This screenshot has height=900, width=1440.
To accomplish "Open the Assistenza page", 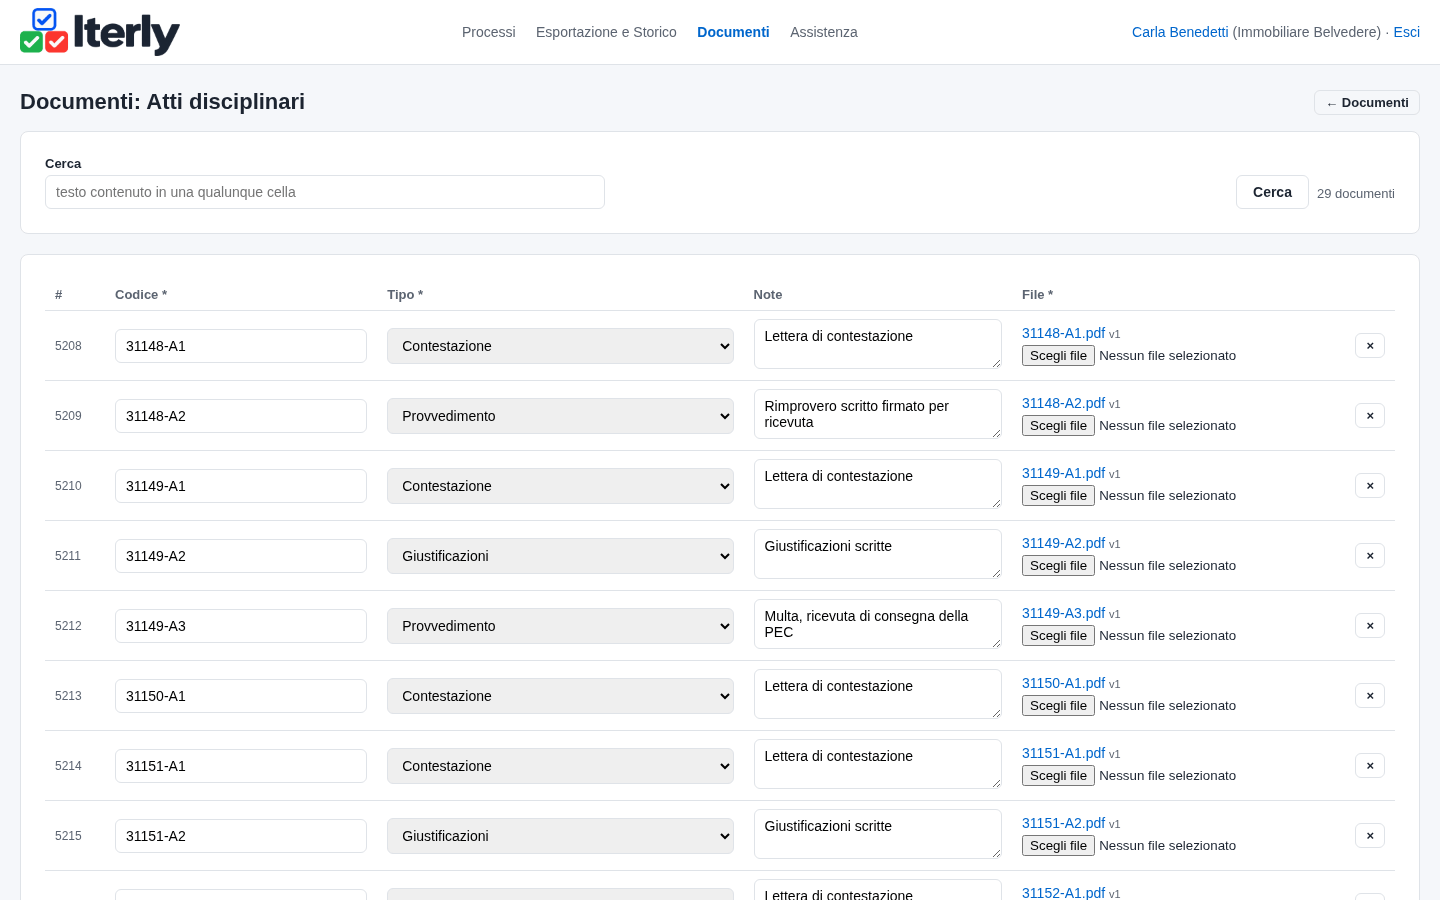I will (824, 32).
